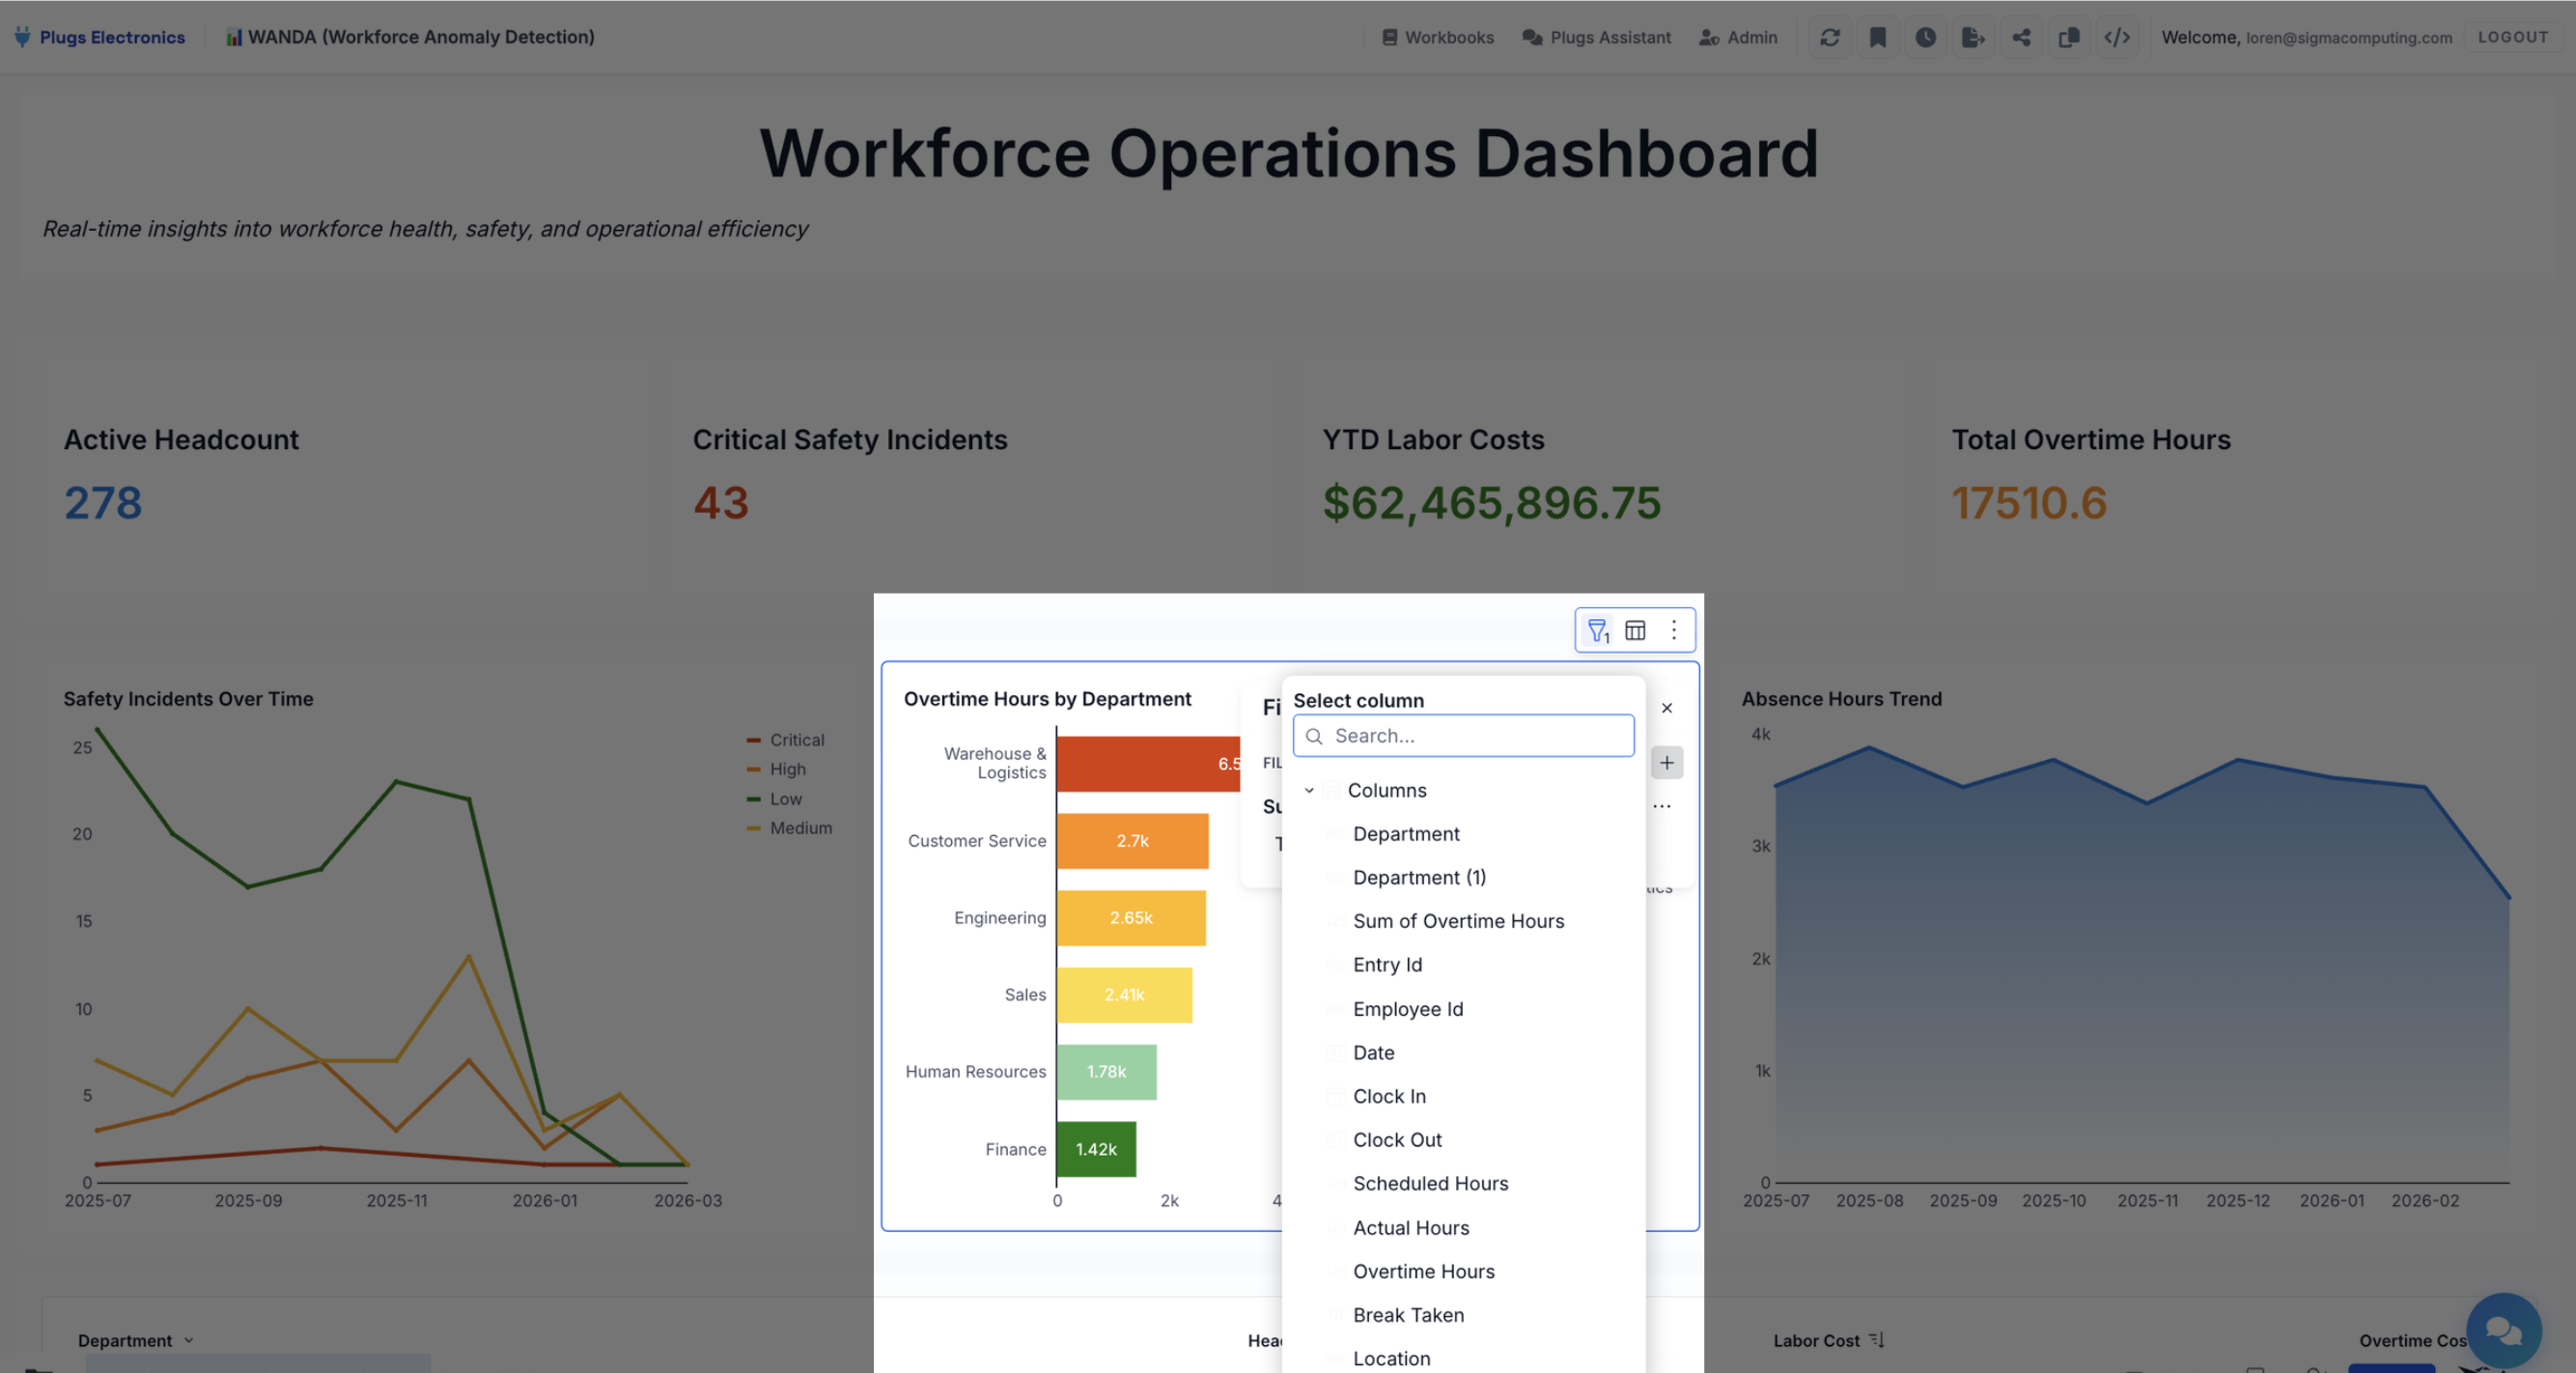
Task: Click the share icon in header
Action: point(2021,37)
